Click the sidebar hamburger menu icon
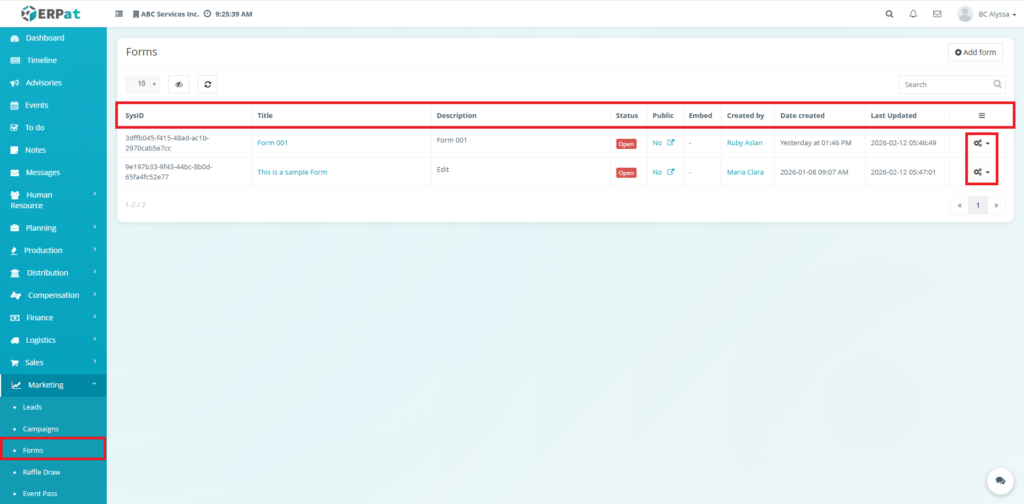1024x504 pixels. point(120,14)
